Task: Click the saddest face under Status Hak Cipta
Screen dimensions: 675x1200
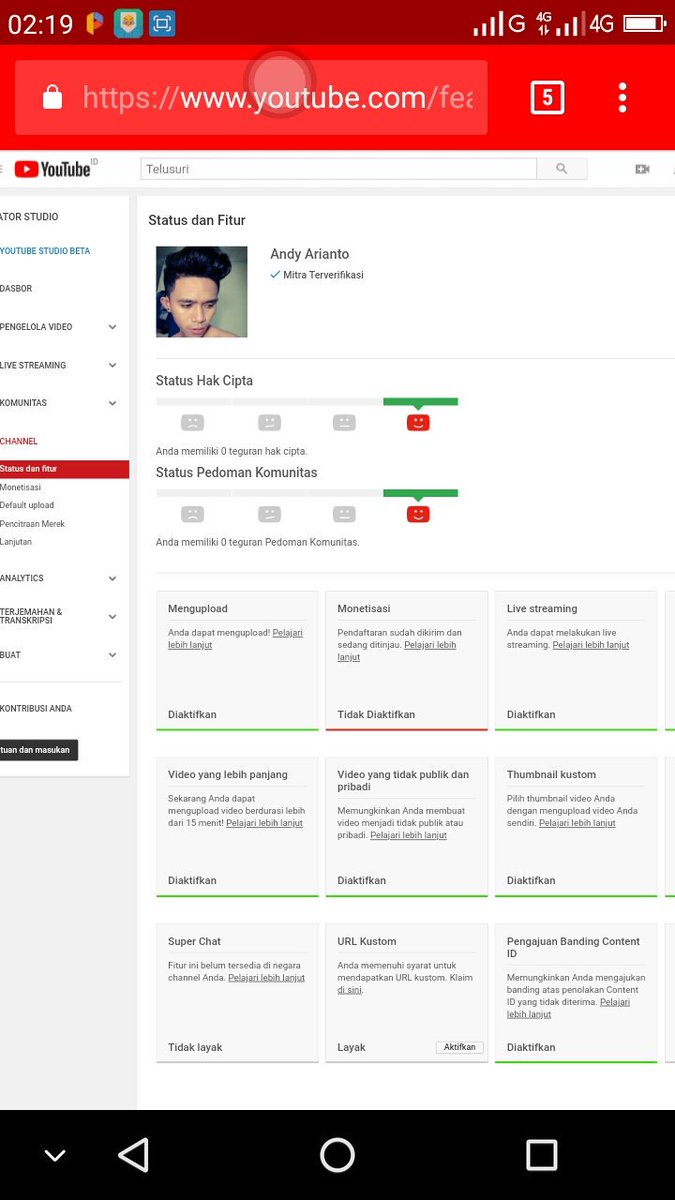Action: point(192,423)
